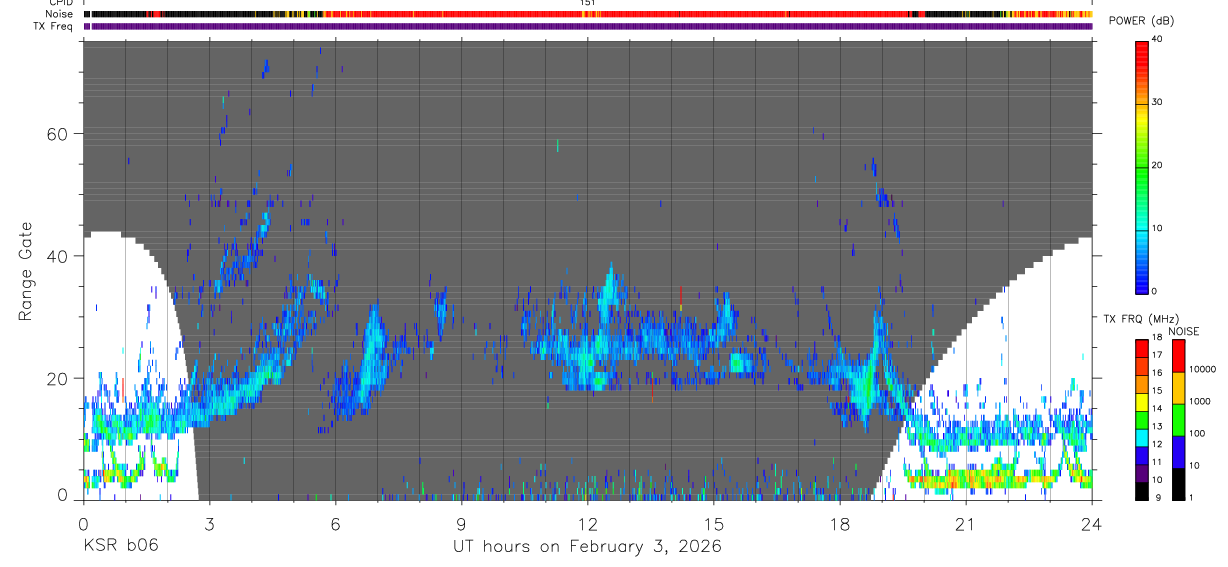Click the '100' tick on NOISE scale
The image size is (1228, 567).
1198,433
